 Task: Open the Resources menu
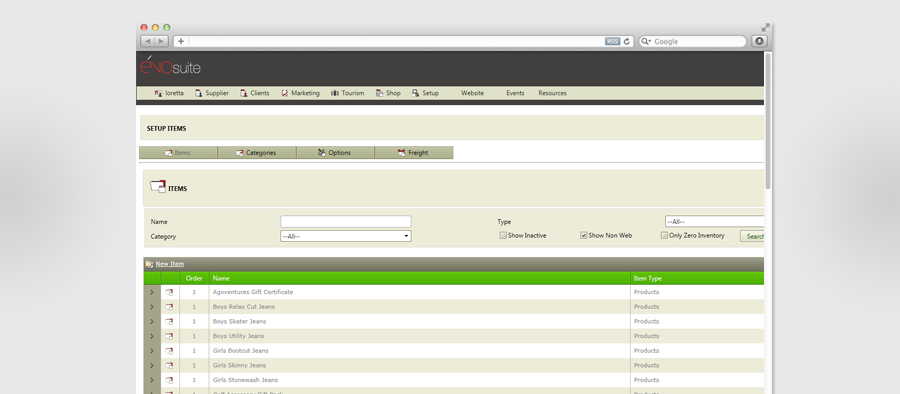pyautogui.click(x=552, y=93)
